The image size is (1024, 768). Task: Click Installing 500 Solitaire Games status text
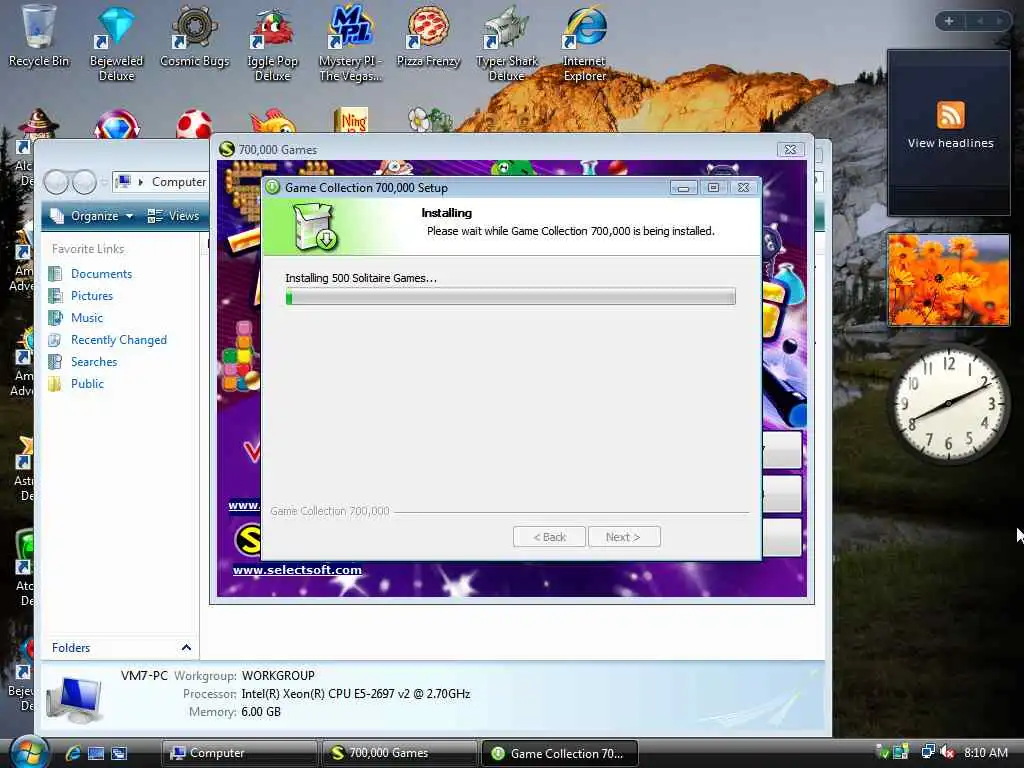[x=360, y=278]
